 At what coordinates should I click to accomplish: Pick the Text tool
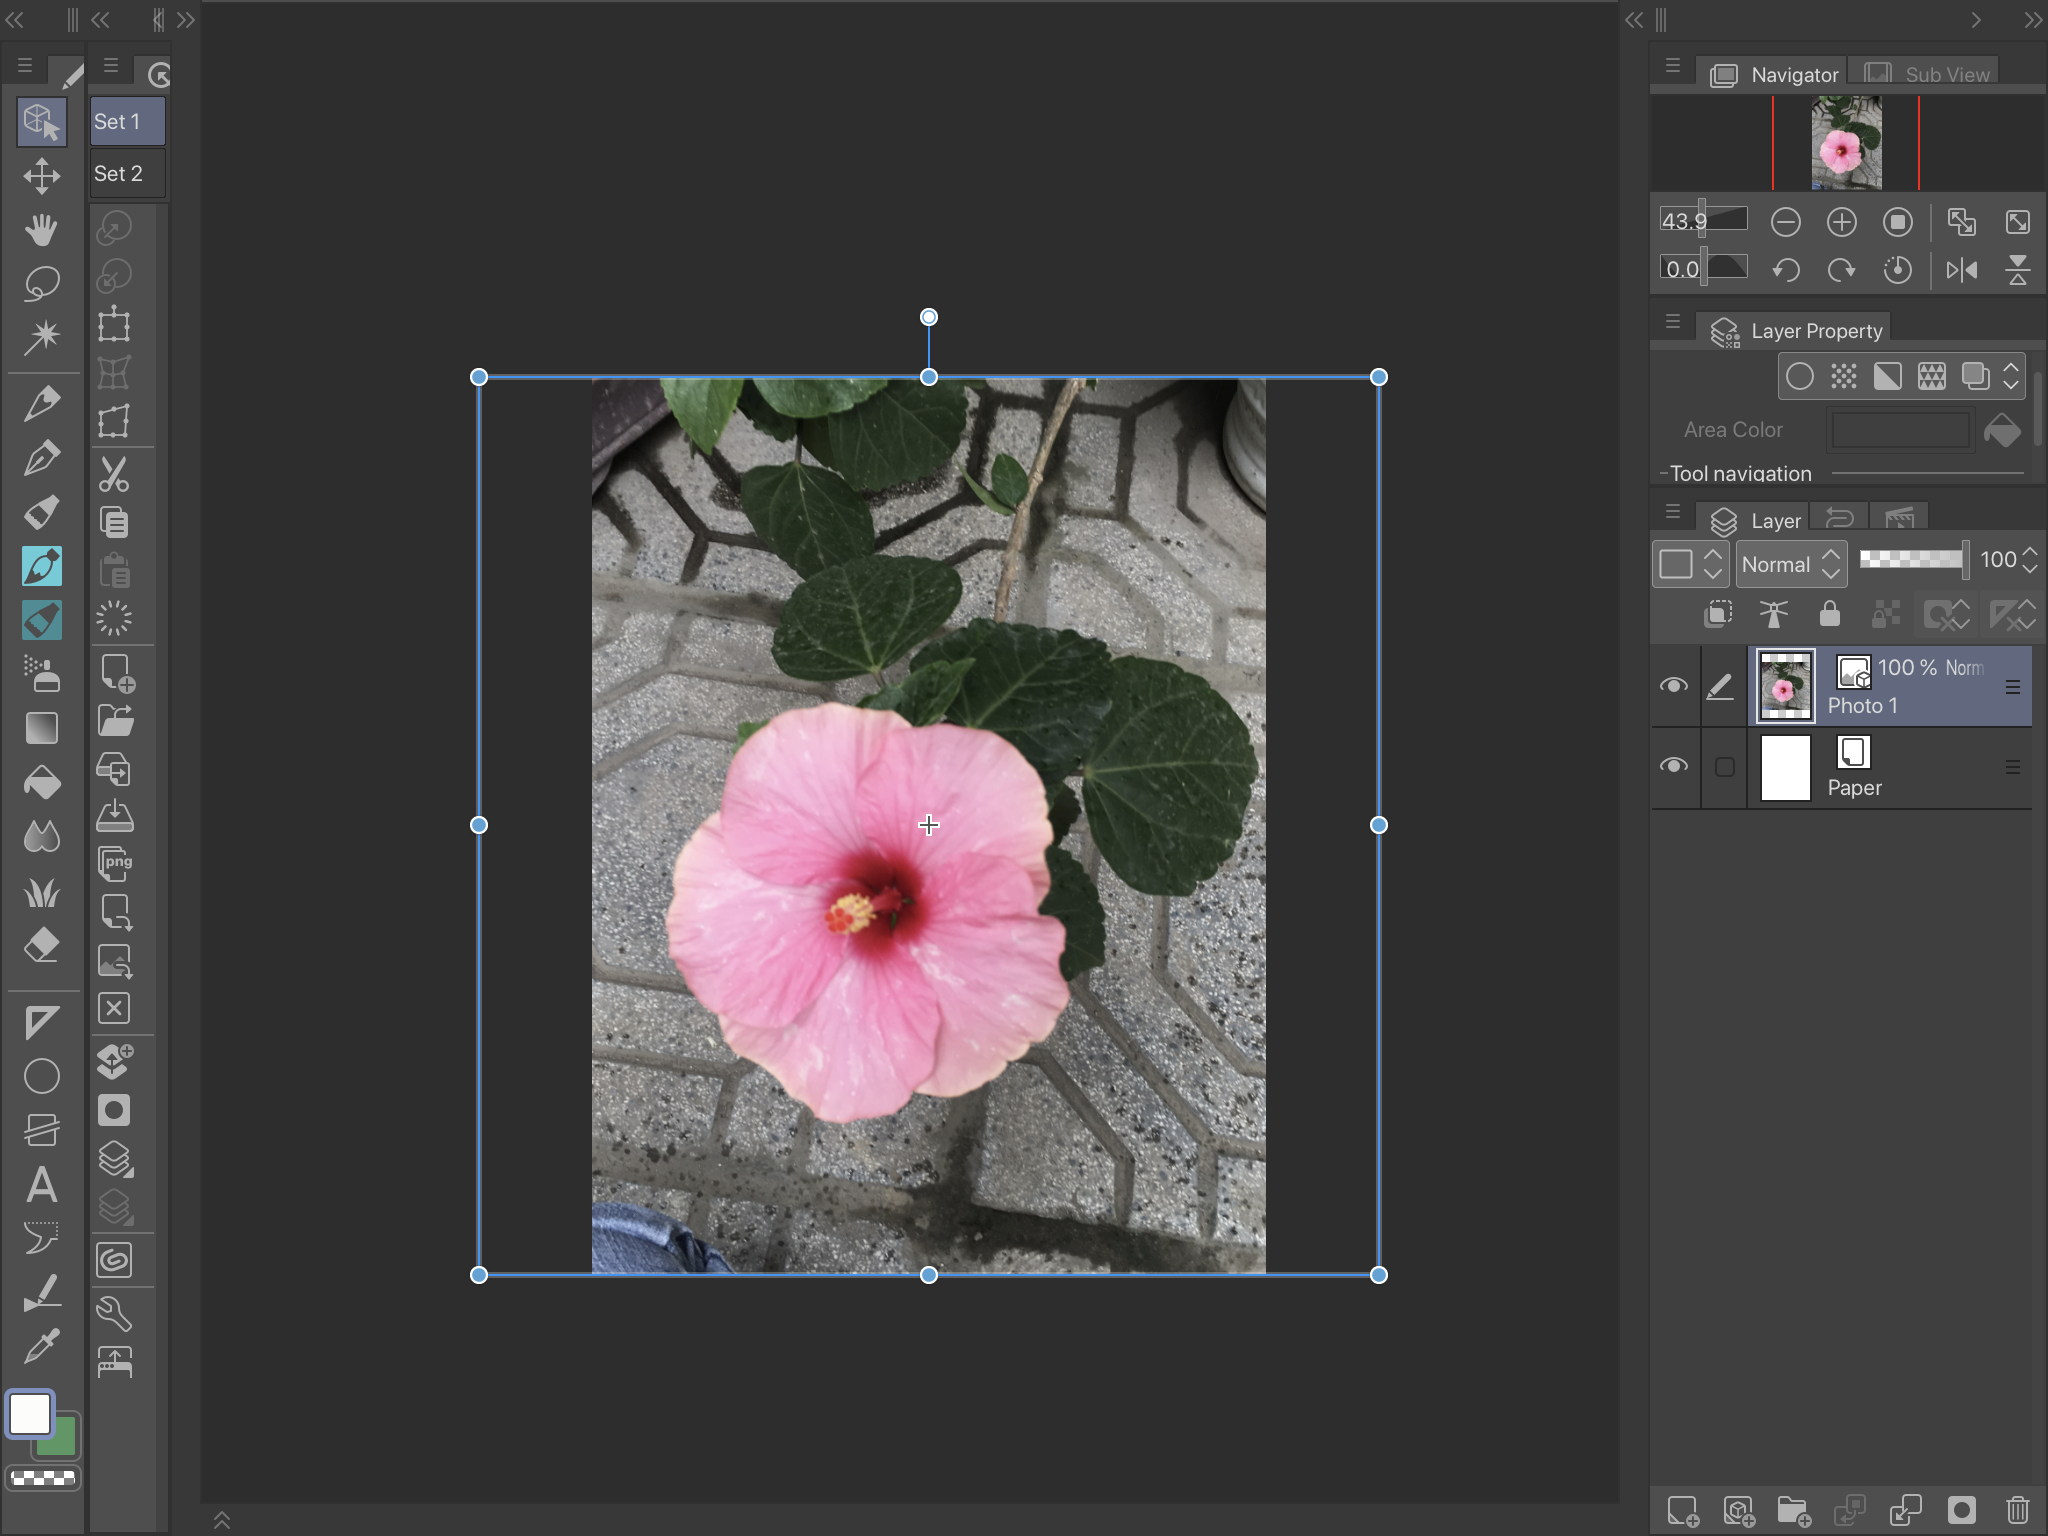pos(41,1186)
